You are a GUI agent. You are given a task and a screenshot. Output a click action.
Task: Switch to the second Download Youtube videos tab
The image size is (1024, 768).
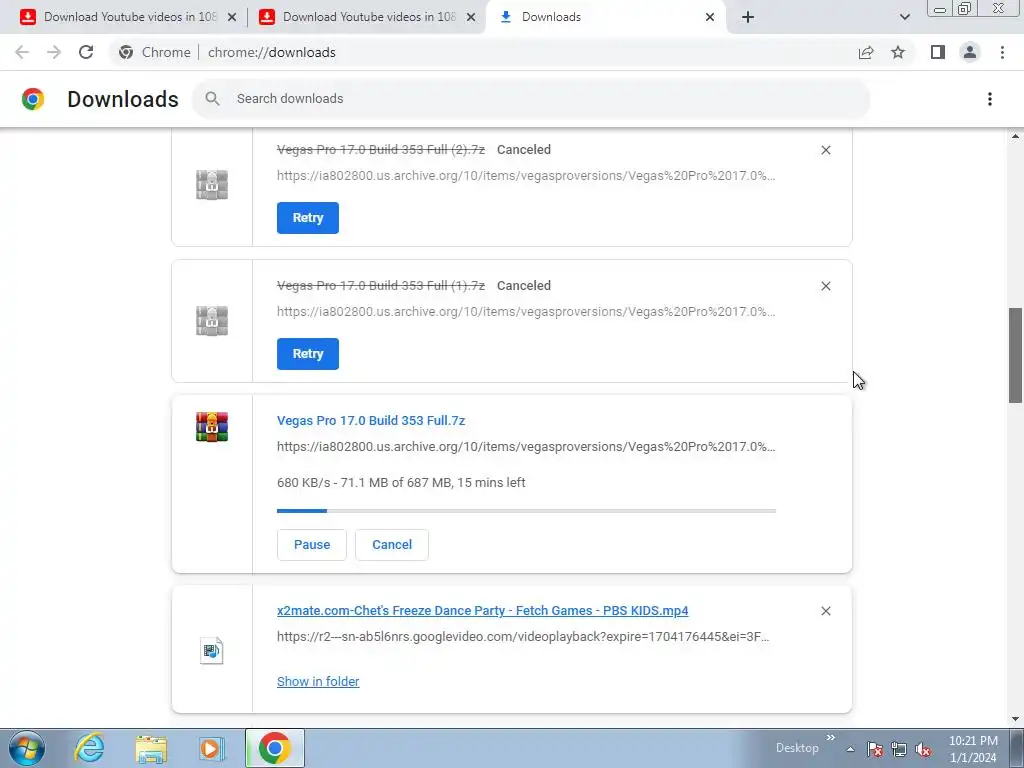(x=368, y=17)
